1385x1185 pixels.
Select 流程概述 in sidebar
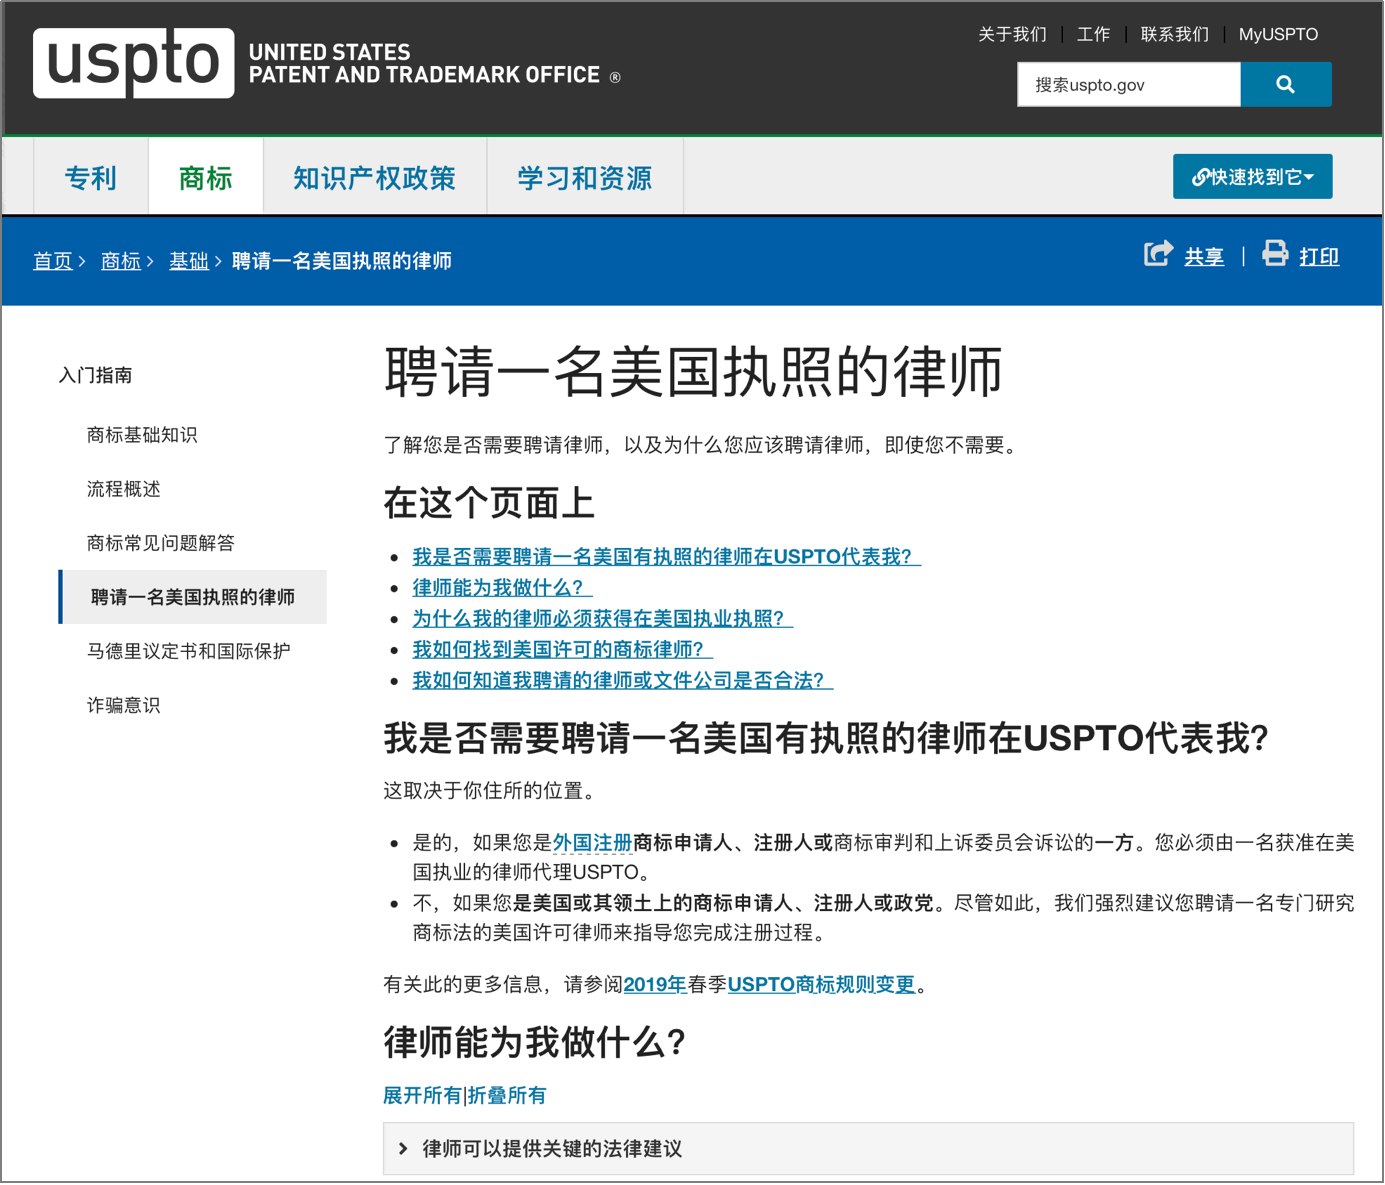(123, 489)
